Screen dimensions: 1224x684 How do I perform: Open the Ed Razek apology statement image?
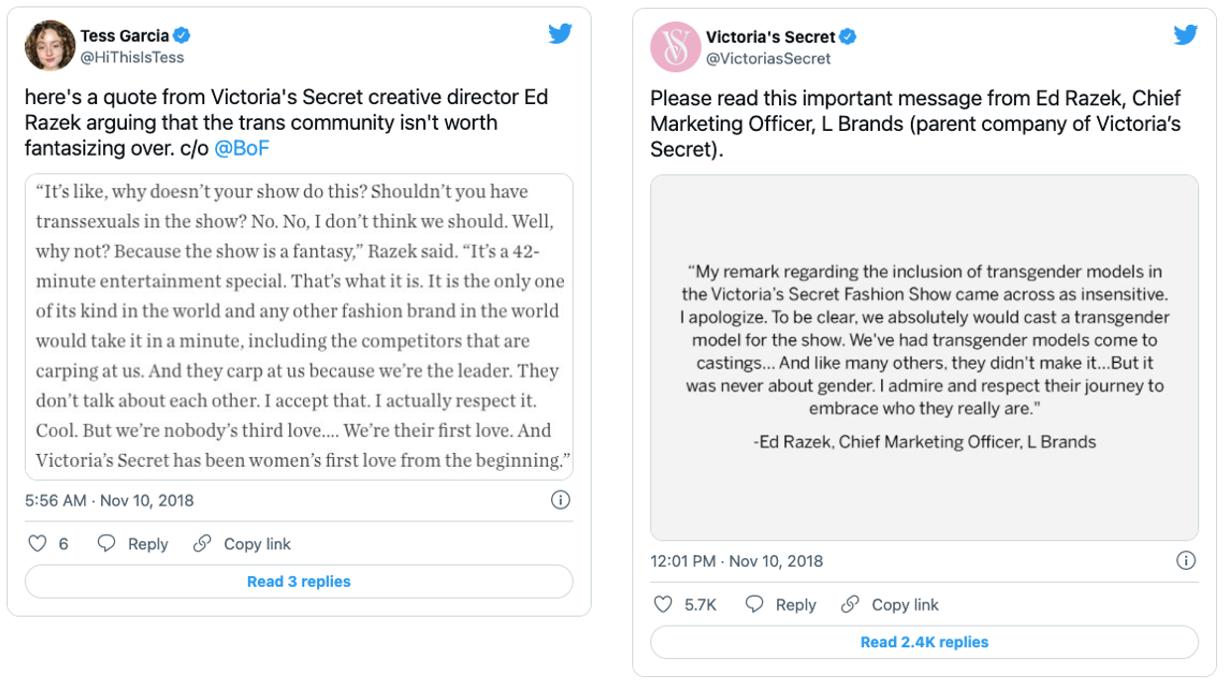924,358
